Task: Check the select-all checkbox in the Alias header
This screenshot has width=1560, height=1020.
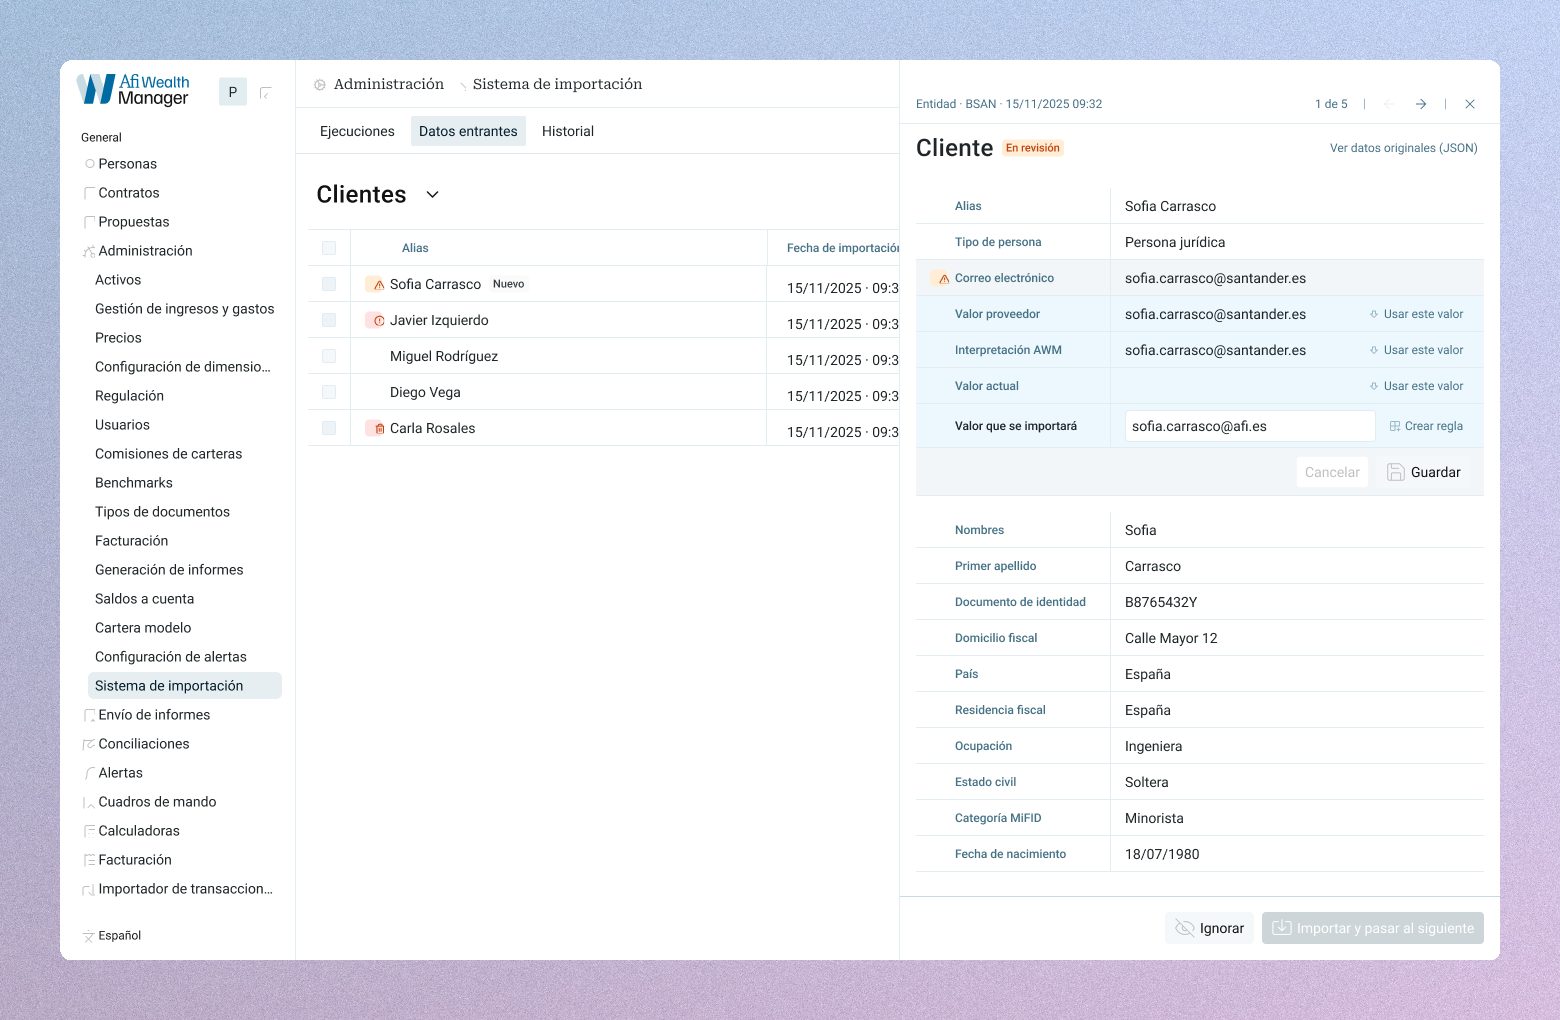Action: point(328,247)
